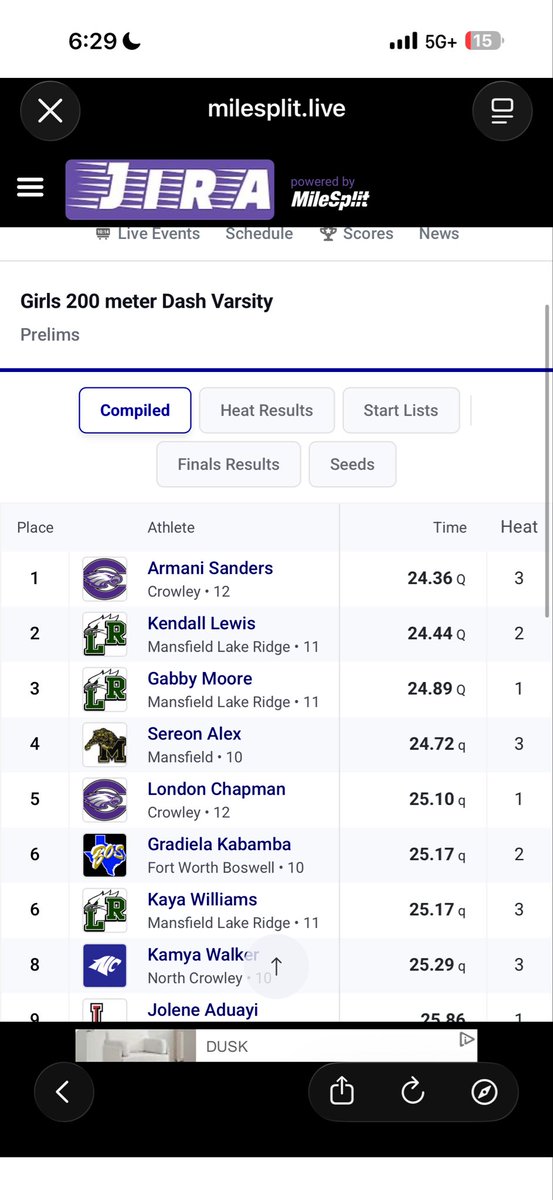
Task: Show the Seeds tab
Action: 352,464
